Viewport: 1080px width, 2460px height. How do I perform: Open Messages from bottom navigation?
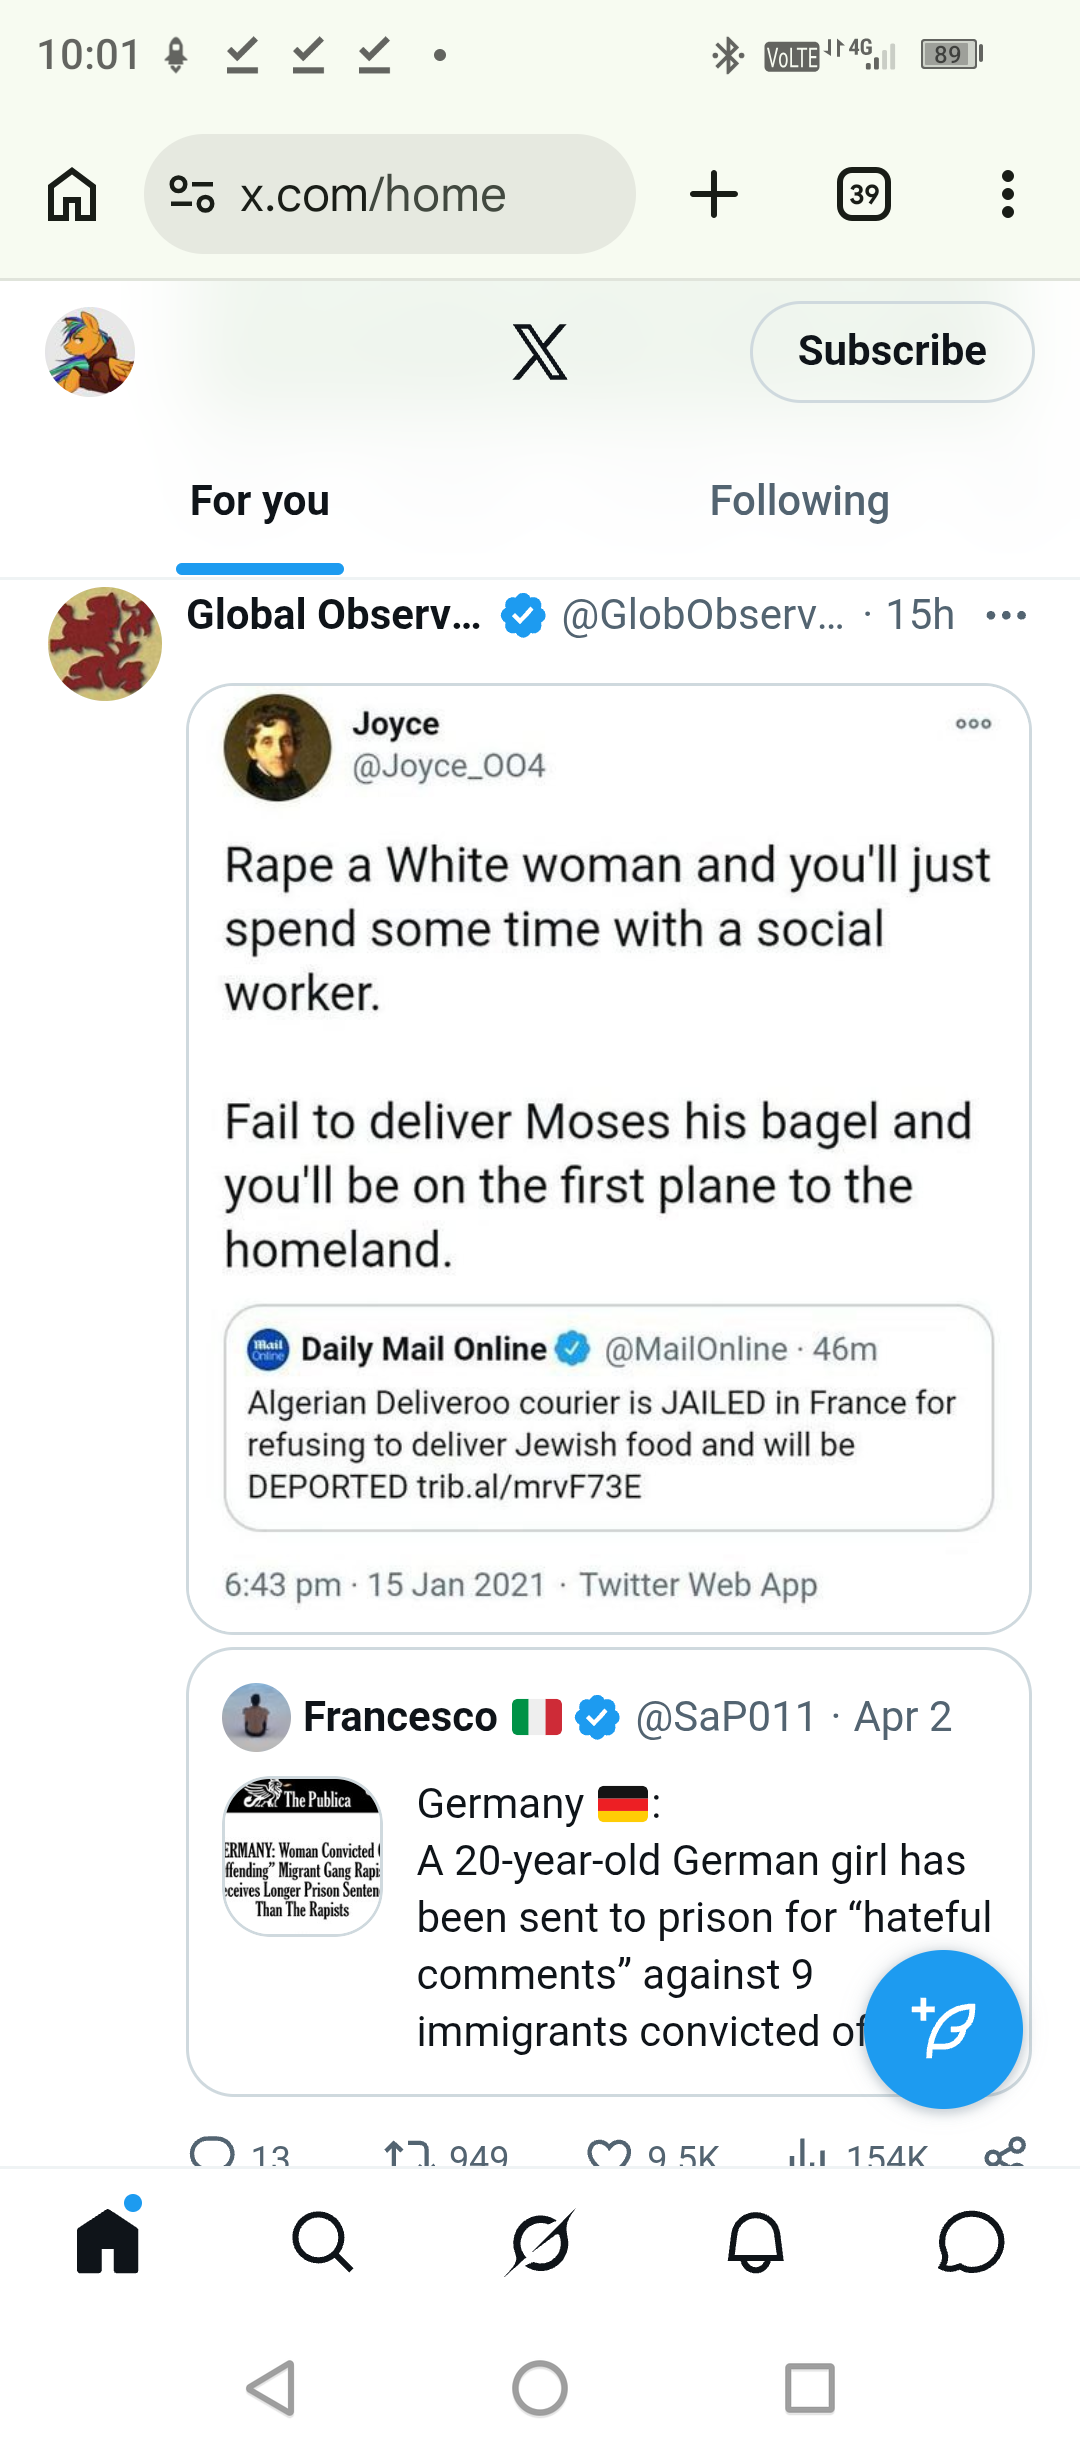coord(970,2242)
